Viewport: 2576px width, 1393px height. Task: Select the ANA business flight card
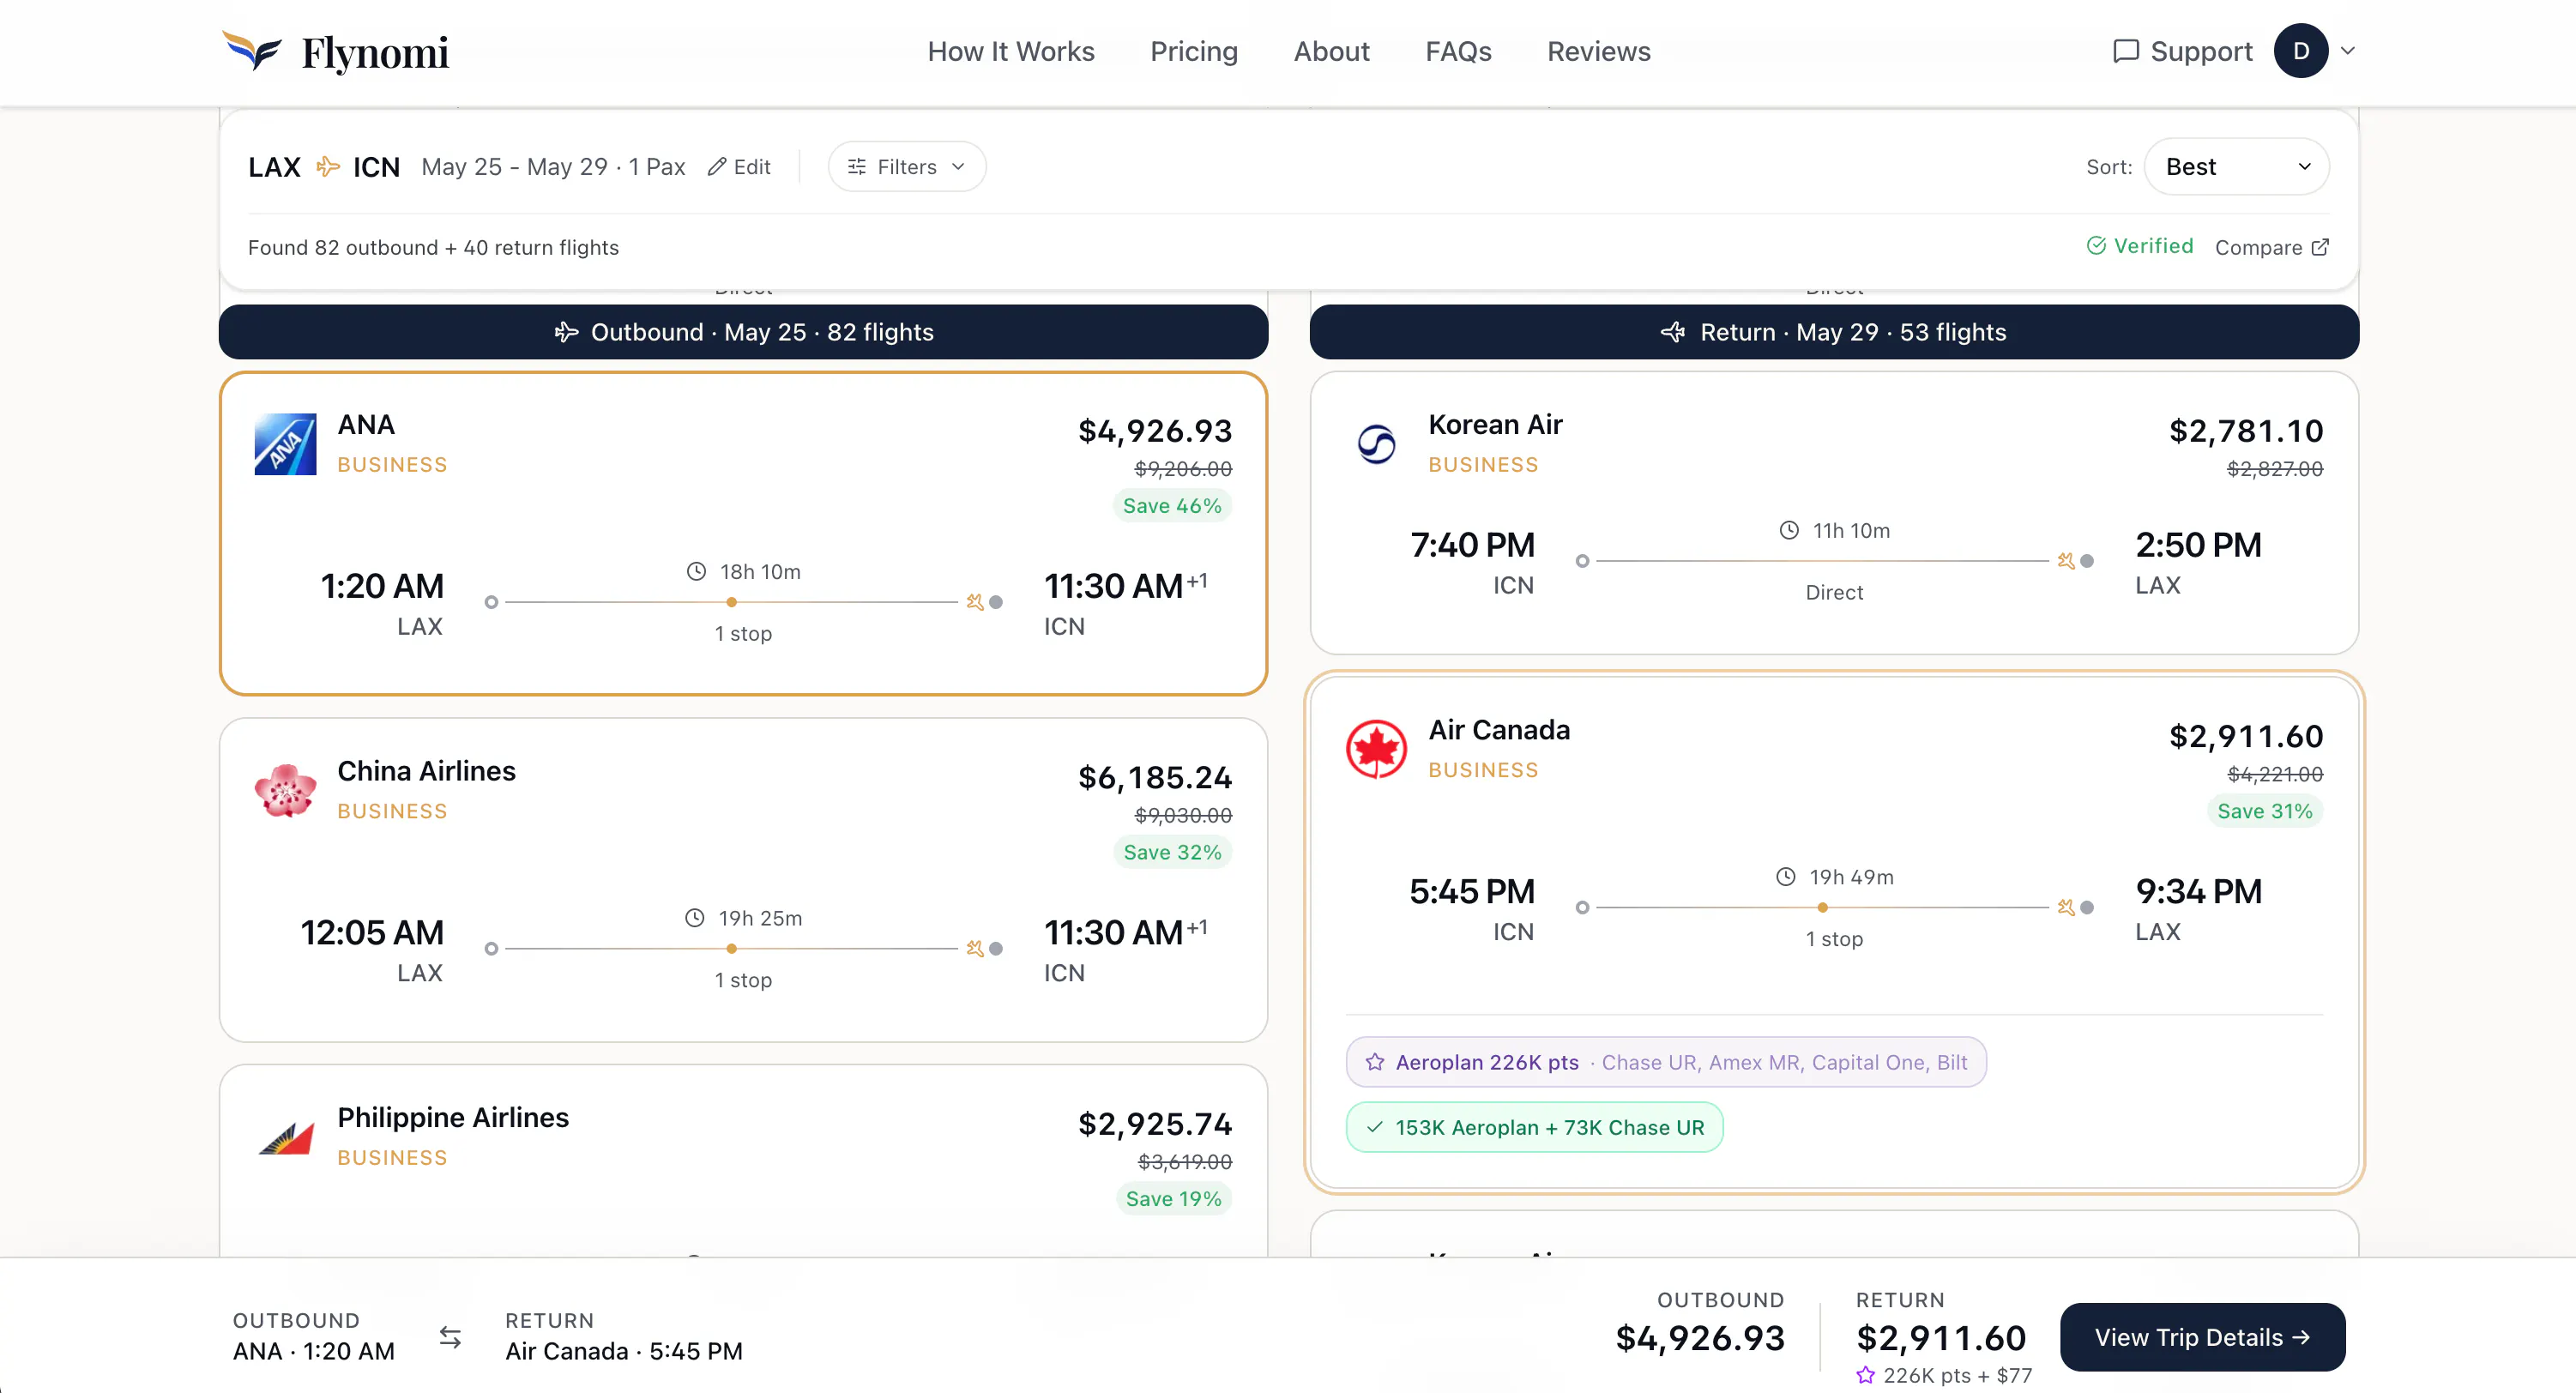click(x=743, y=533)
